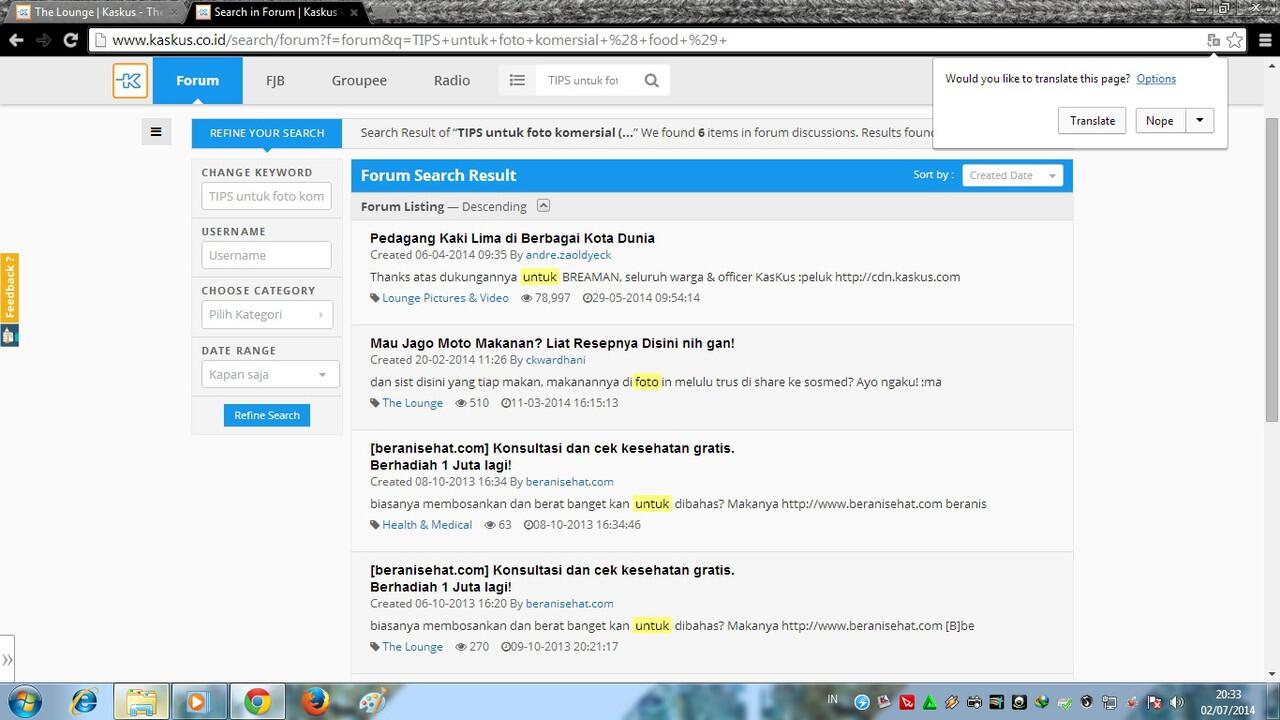Image resolution: width=1280 pixels, height=720 pixels.
Task: Open thread Pedagang Kaki Lima di Berbagai Kota Dunia
Action: coord(512,238)
